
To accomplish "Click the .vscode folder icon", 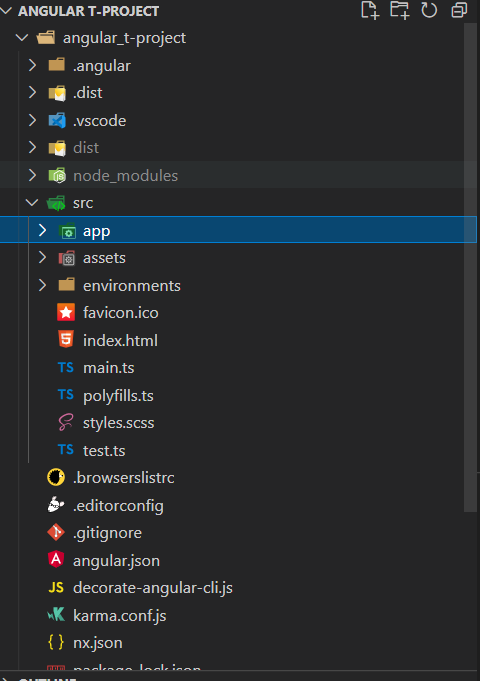I will point(57,120).
